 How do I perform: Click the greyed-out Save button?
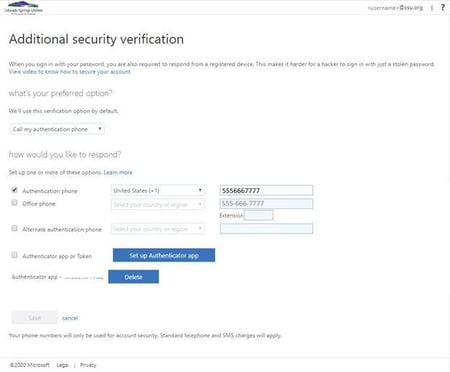34,318
